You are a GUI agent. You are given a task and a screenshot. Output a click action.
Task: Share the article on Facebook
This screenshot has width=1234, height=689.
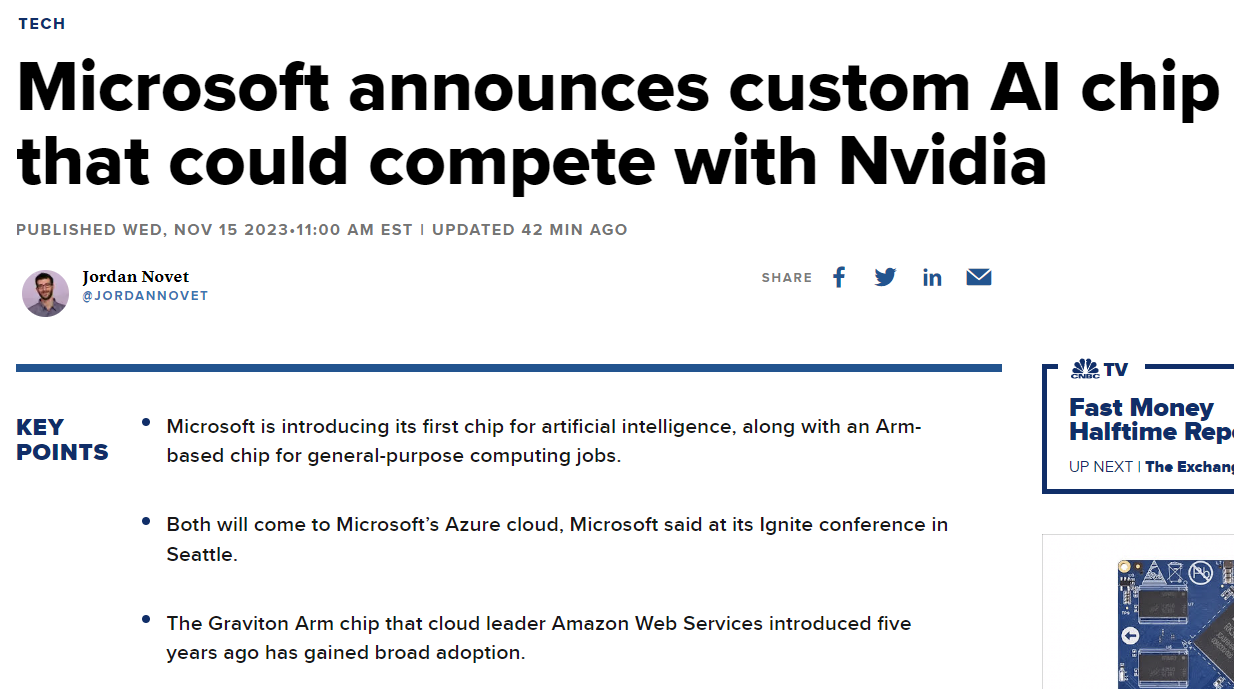click(x=839, y=277)
